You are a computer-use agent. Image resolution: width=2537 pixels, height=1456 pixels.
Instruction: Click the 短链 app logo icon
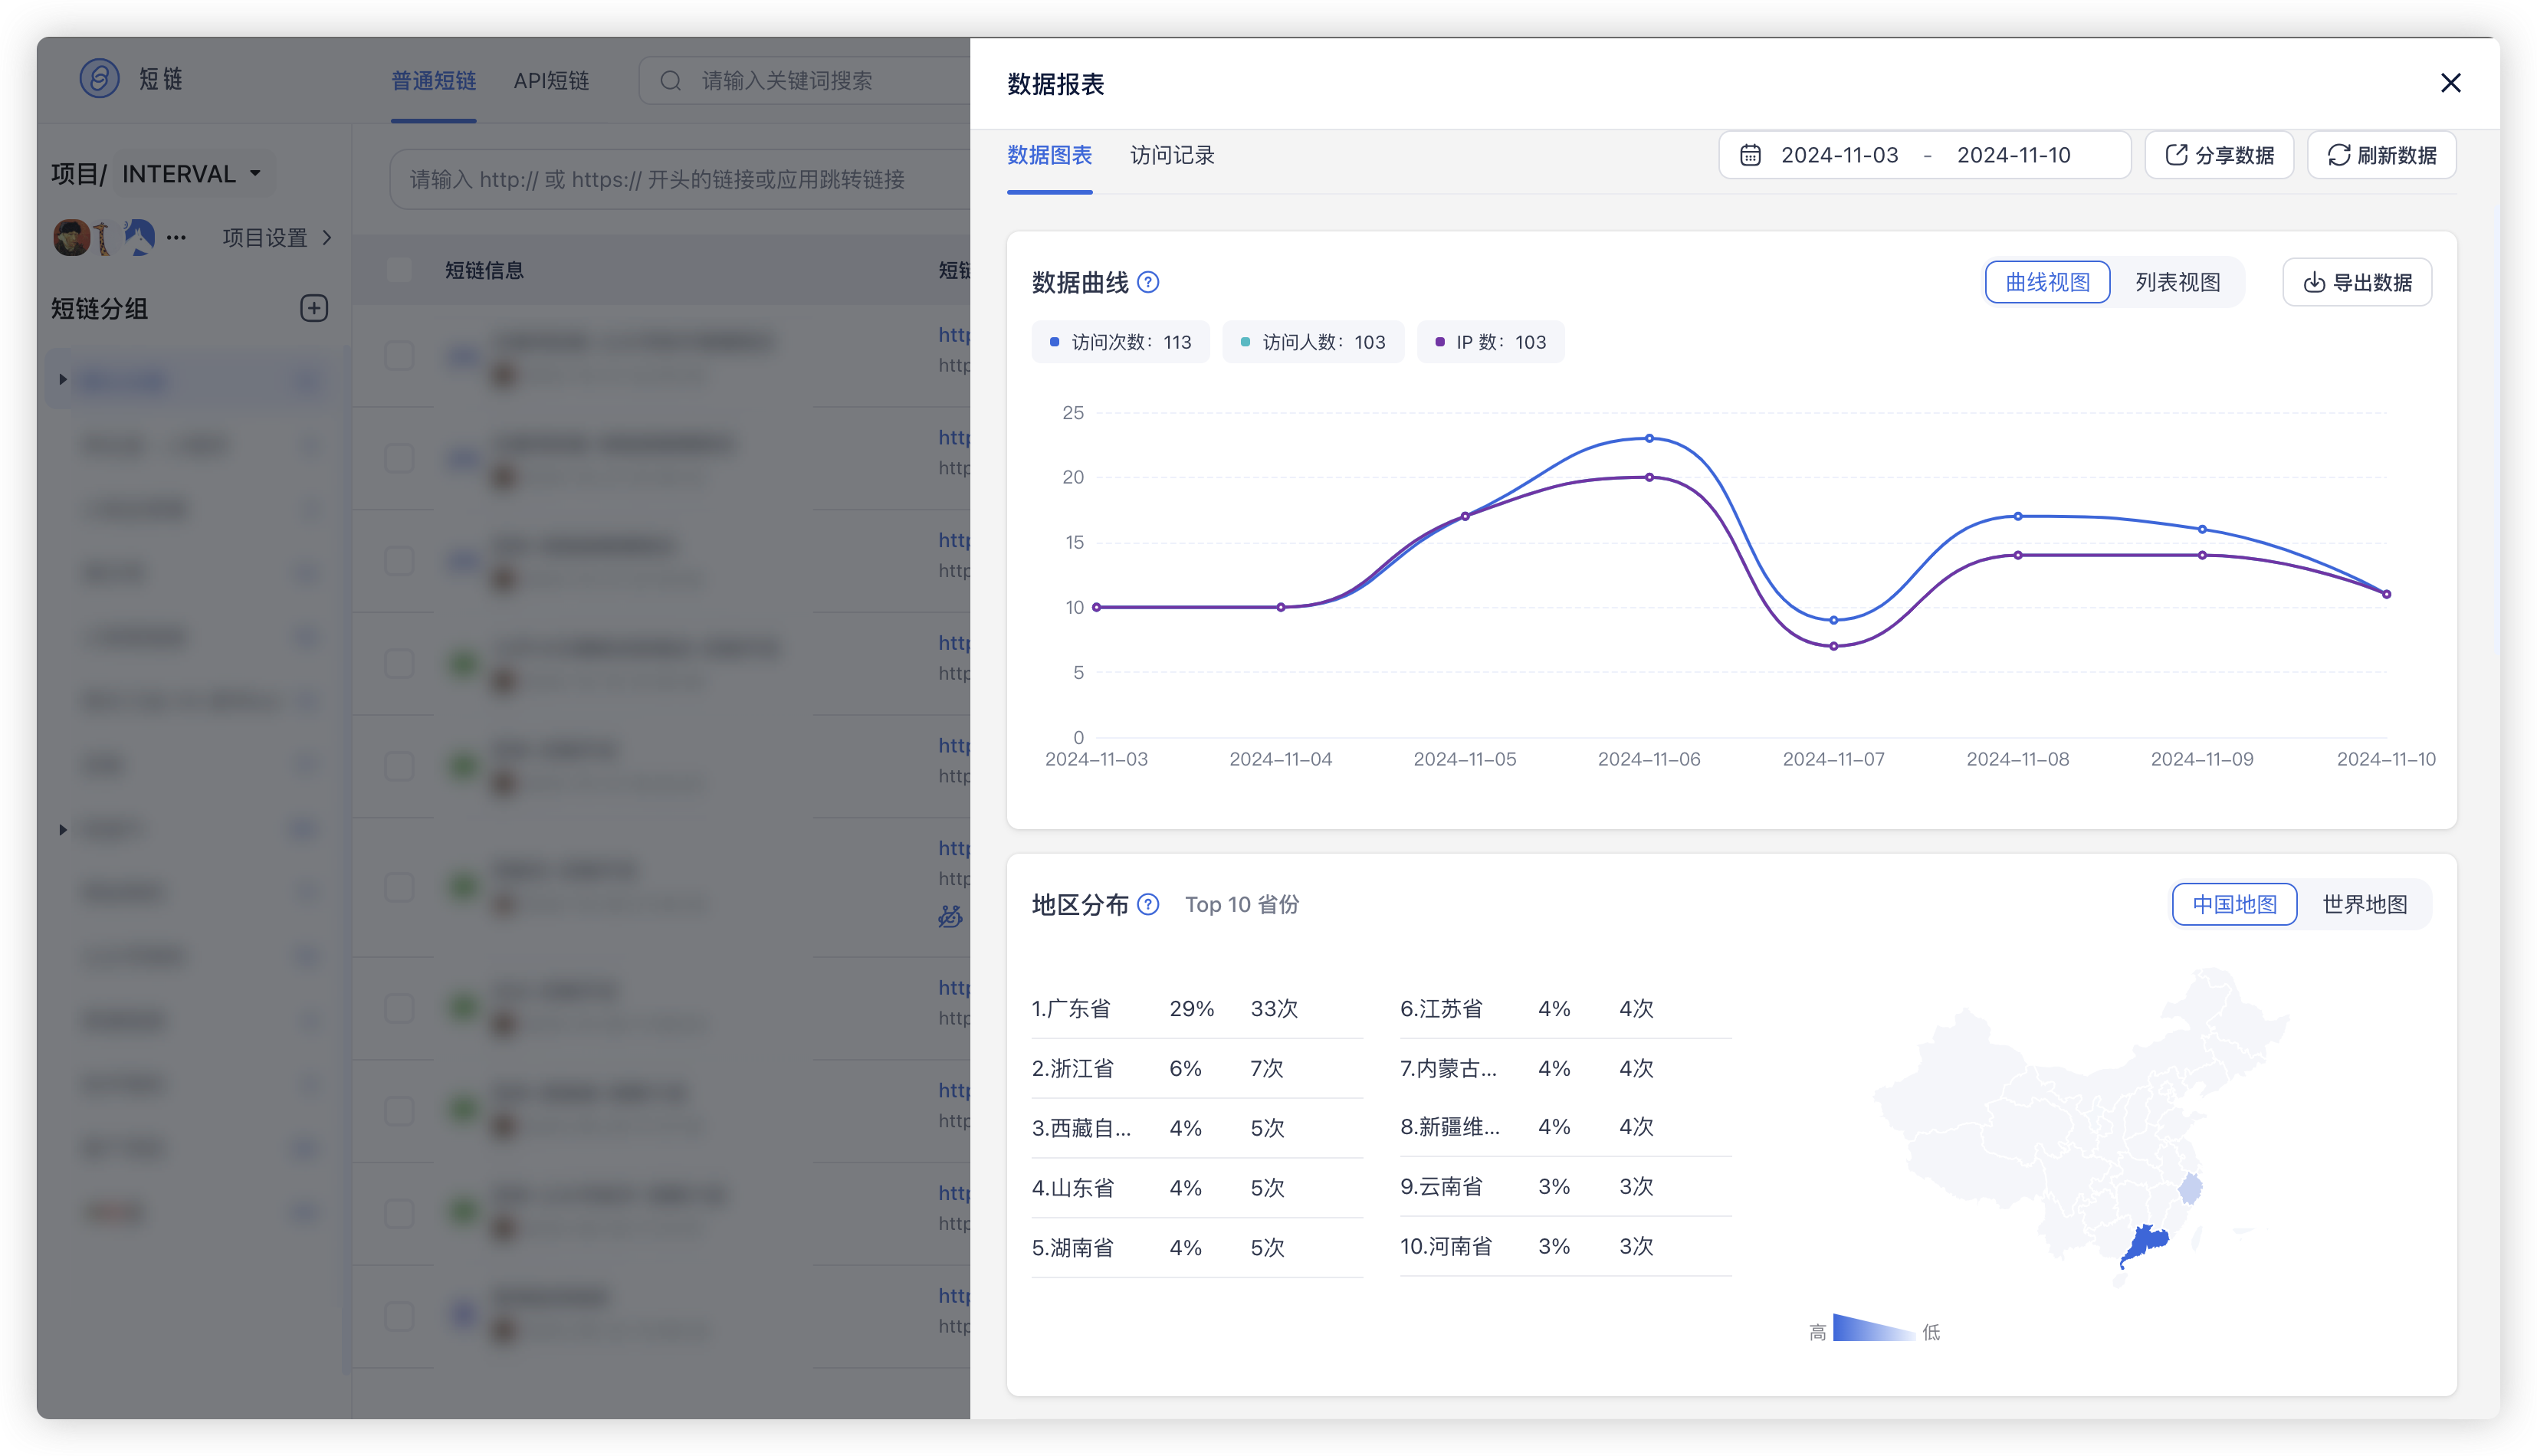99,79
